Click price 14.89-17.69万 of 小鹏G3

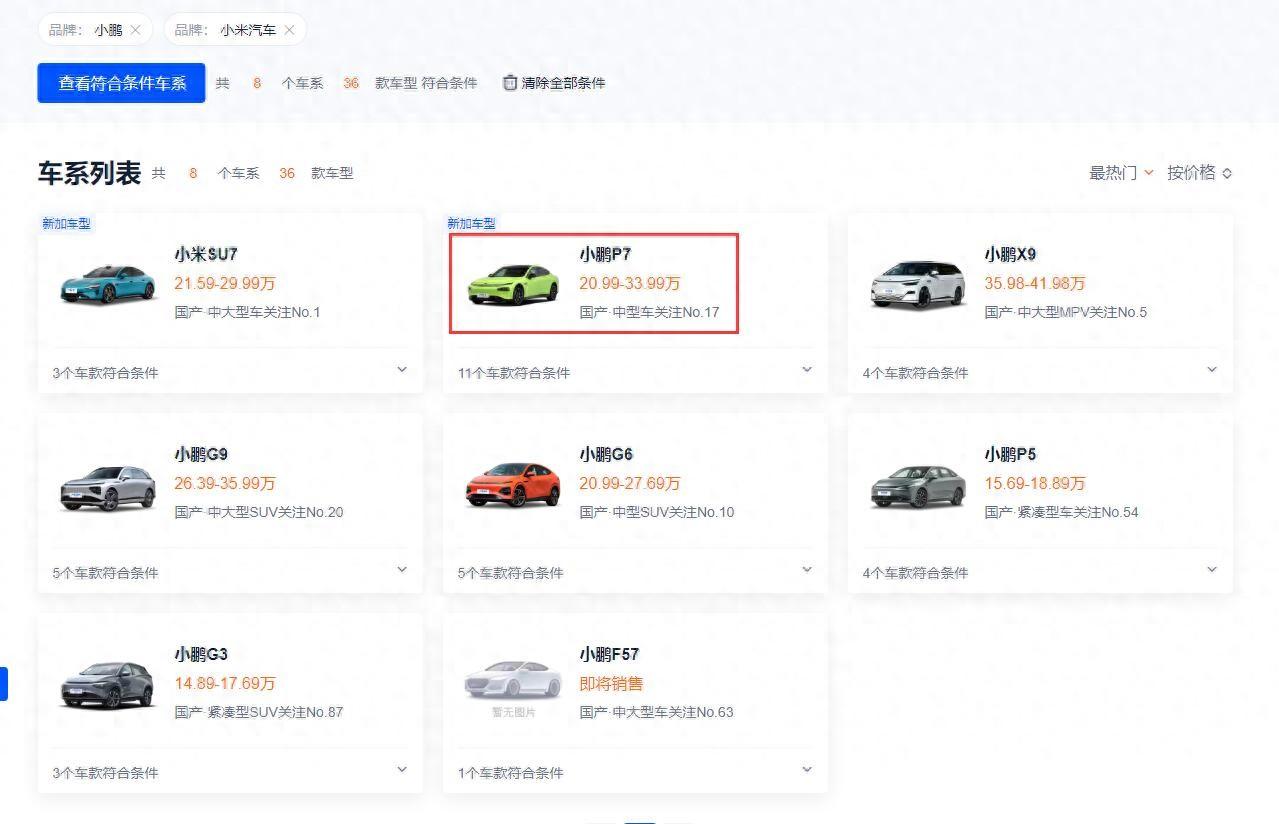click(x=225, y=683)
